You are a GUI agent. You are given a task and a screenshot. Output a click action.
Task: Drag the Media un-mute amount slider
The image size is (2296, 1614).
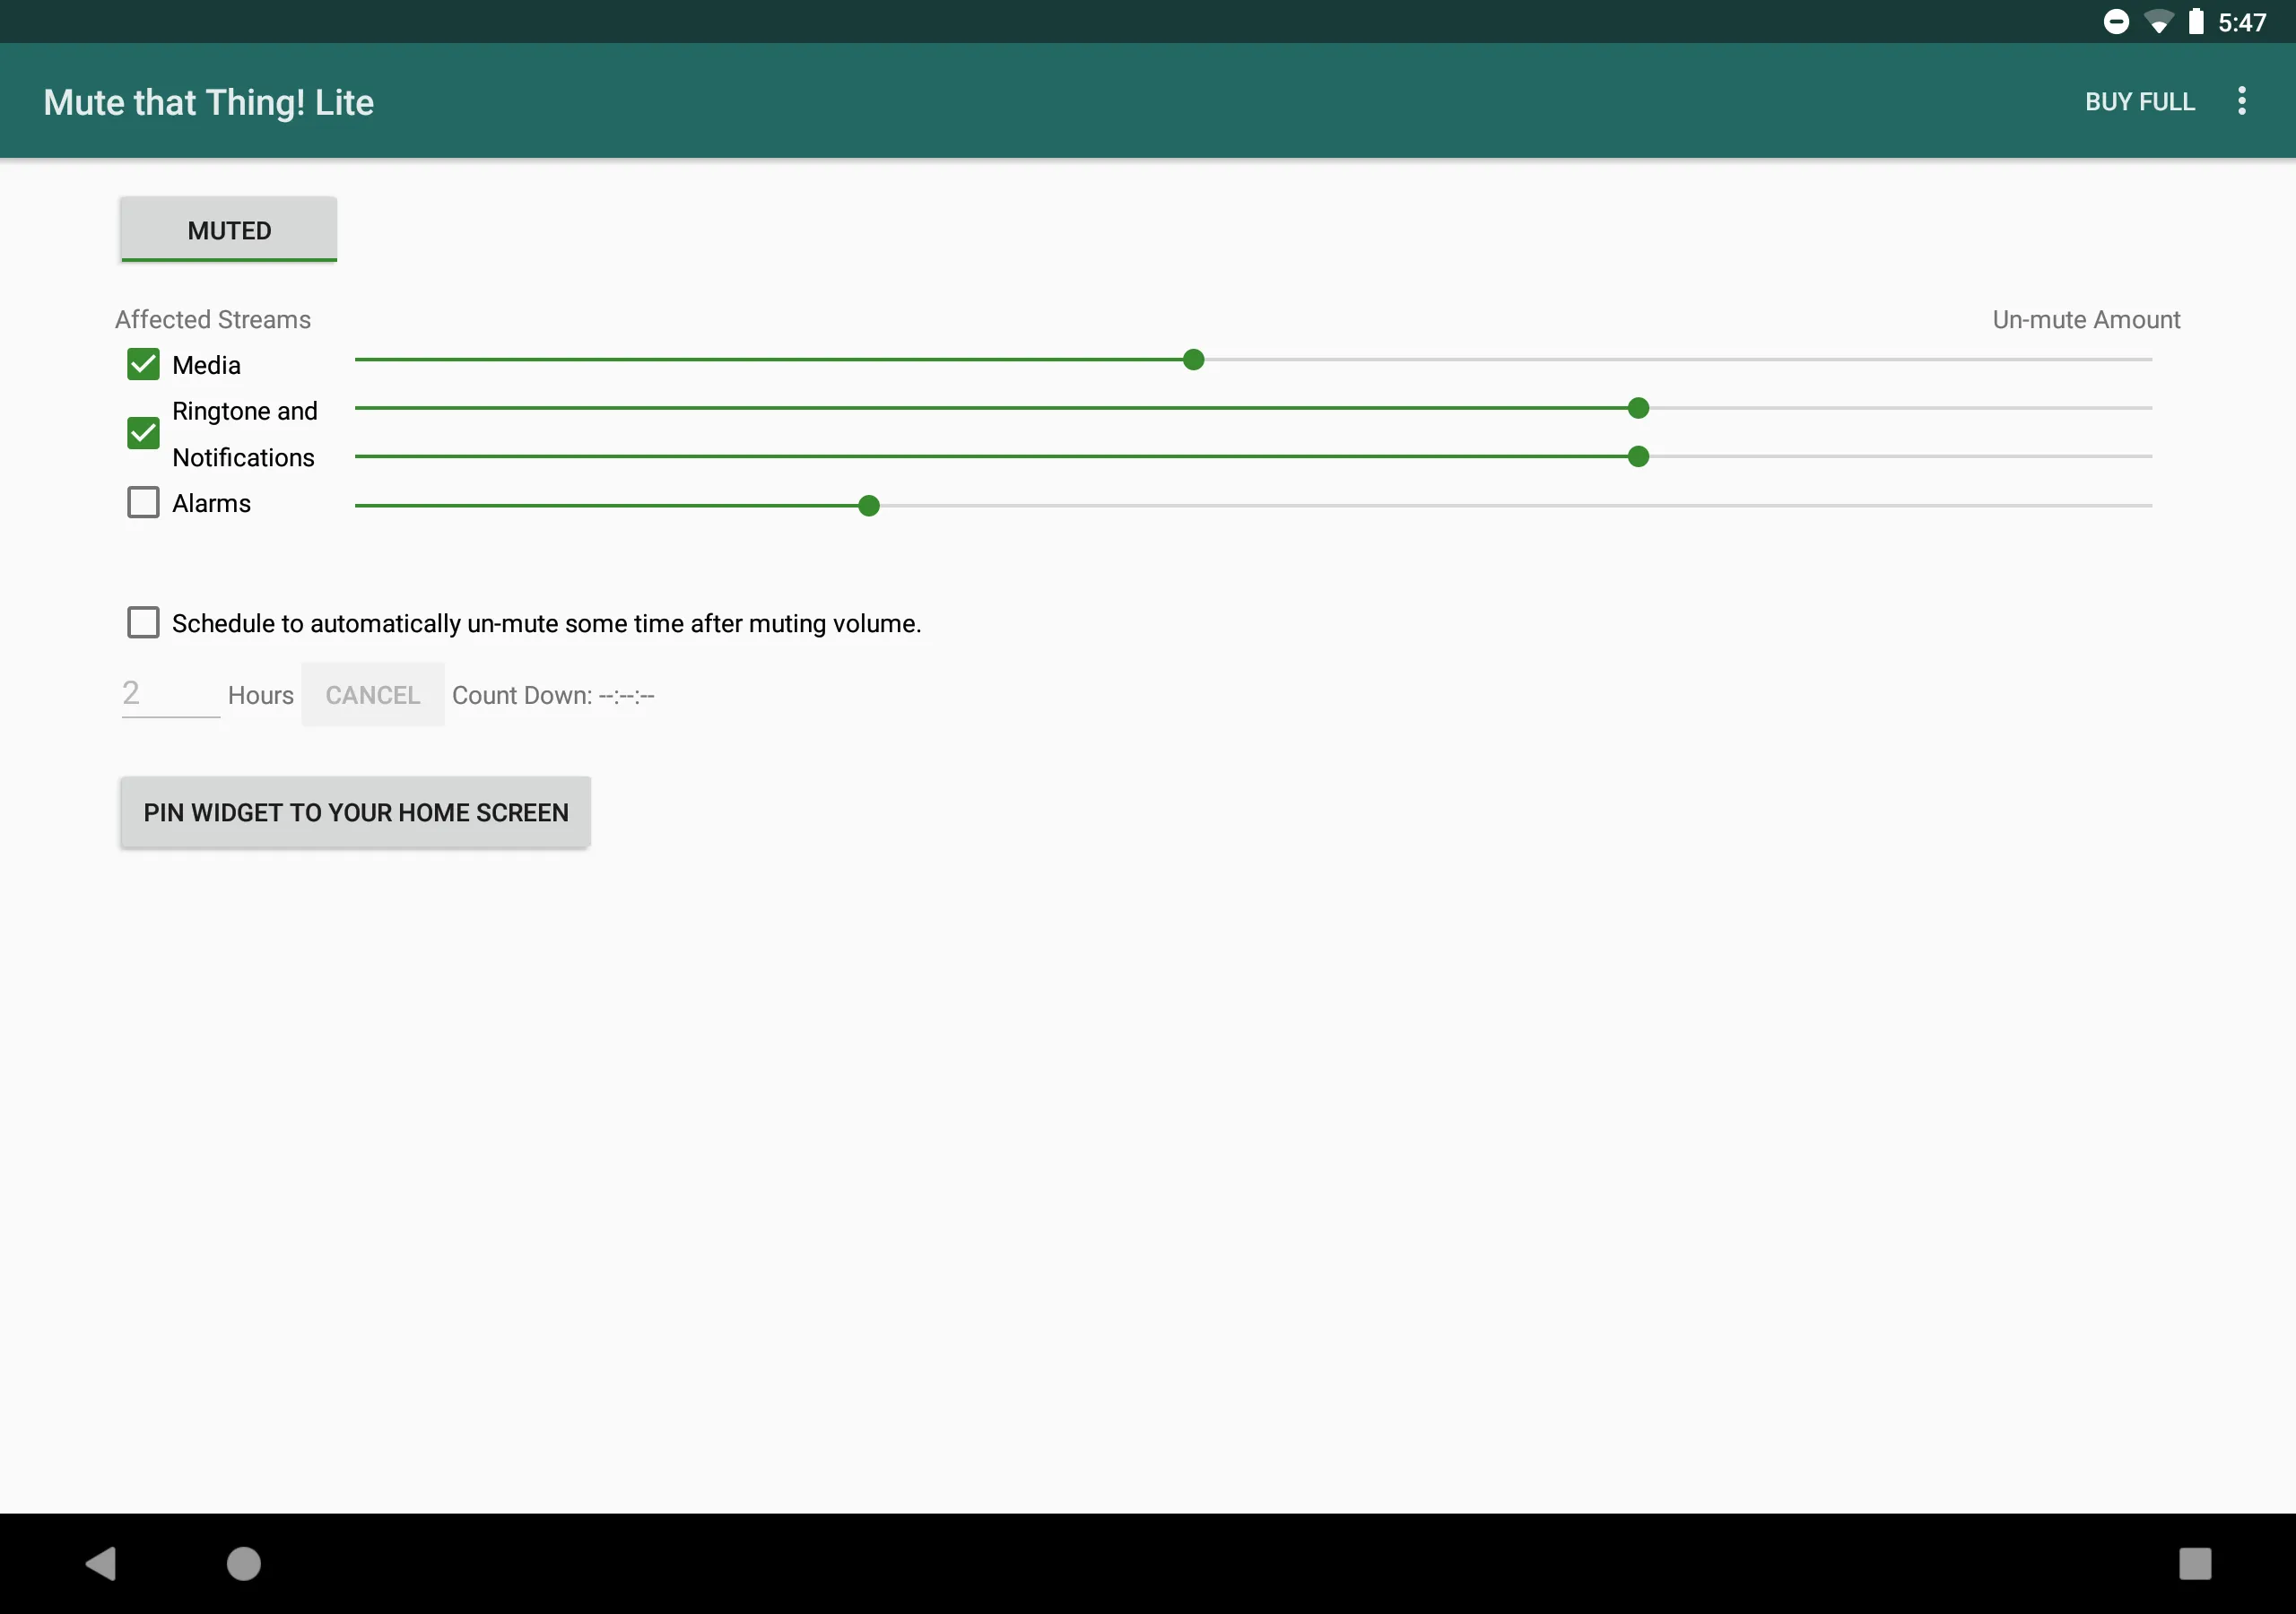pyautogui.click(x=1192, y=360)
